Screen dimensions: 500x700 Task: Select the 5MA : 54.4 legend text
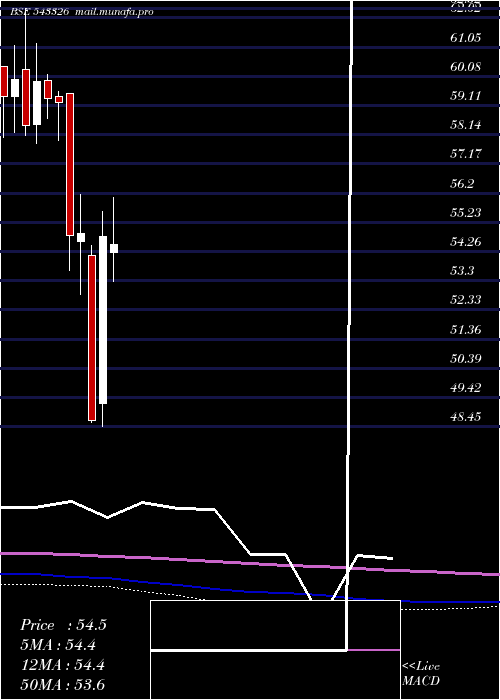tap(58, 645)
